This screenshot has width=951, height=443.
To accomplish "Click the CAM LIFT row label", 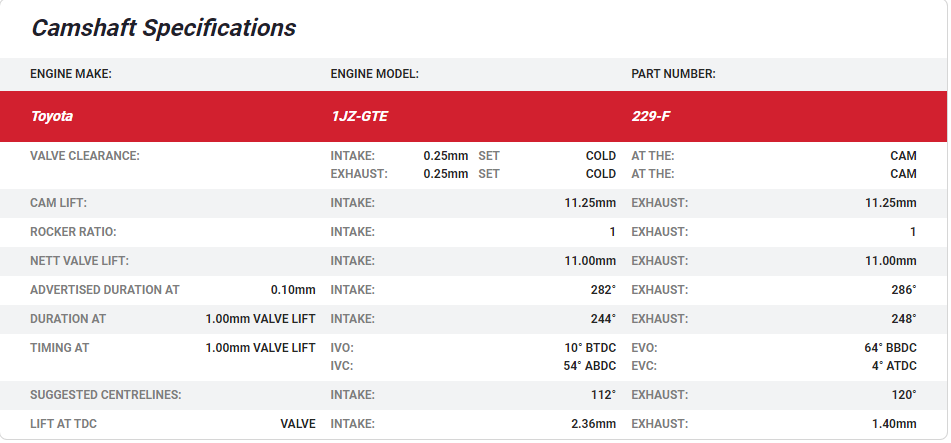I will coord(59,203).
